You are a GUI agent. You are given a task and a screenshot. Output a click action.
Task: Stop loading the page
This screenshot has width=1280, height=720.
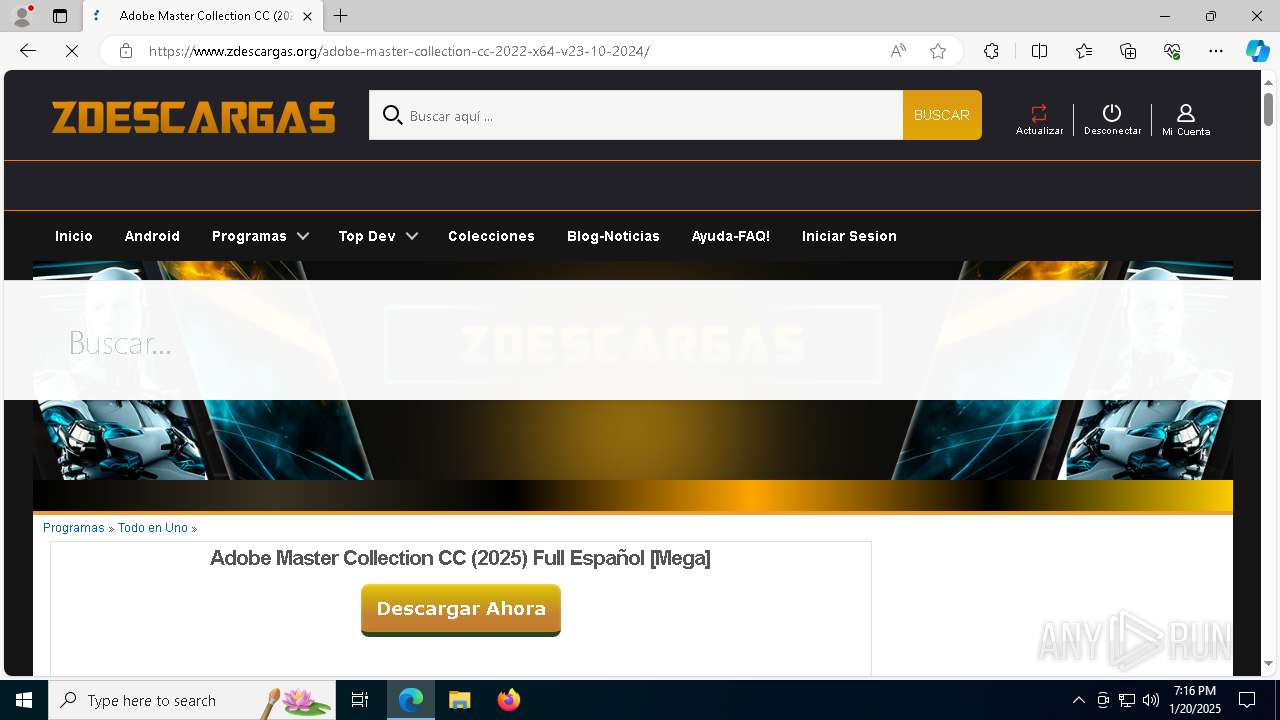point(72,51)
